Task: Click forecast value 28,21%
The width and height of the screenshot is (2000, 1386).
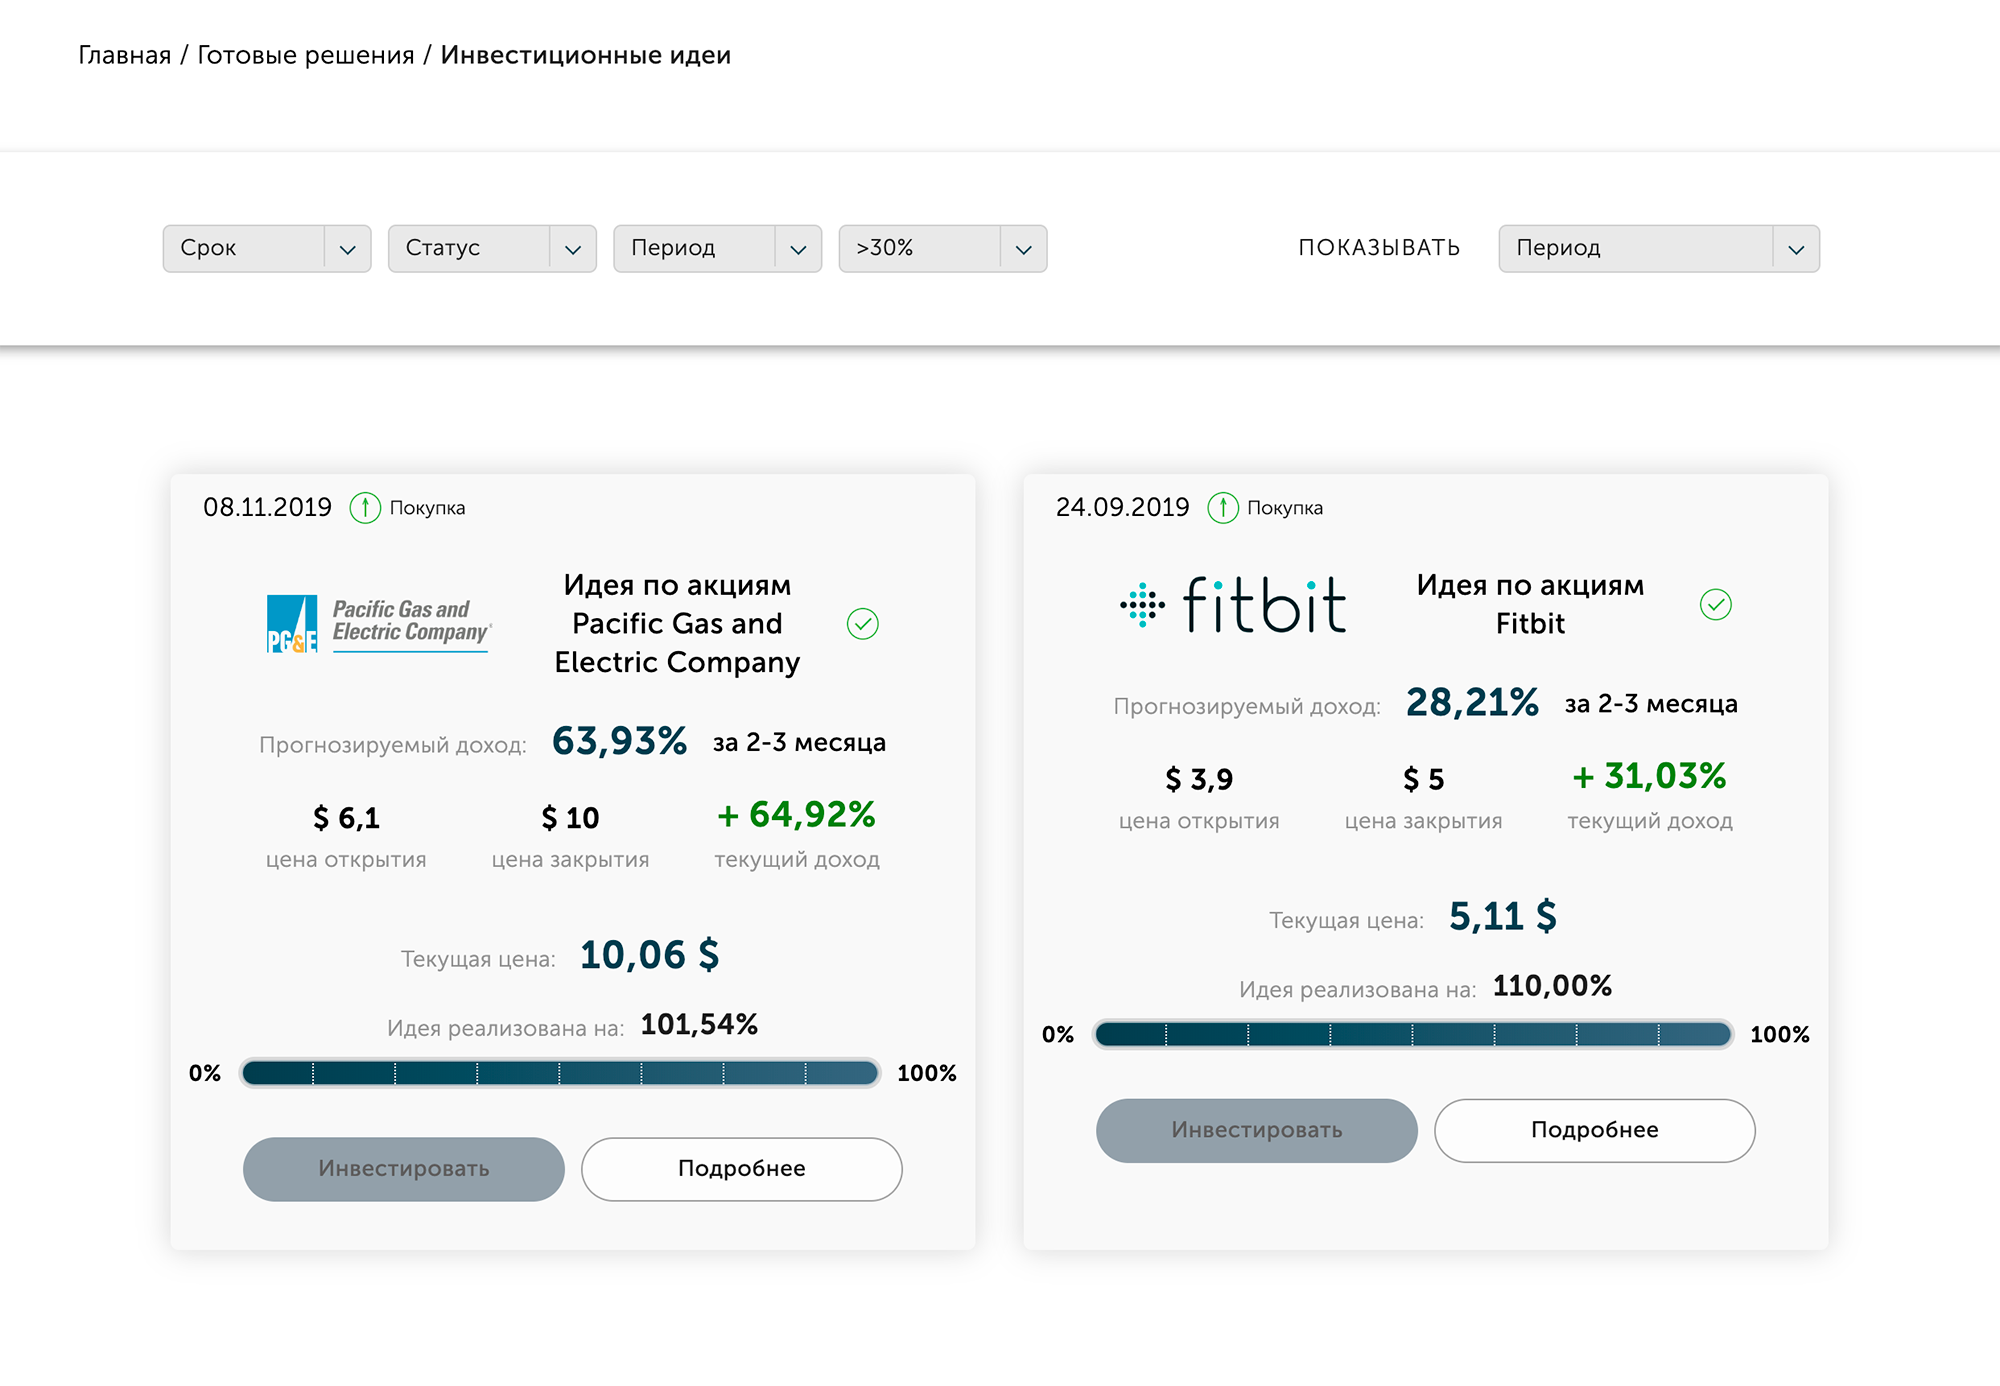Action: (x=1472, y=702)
